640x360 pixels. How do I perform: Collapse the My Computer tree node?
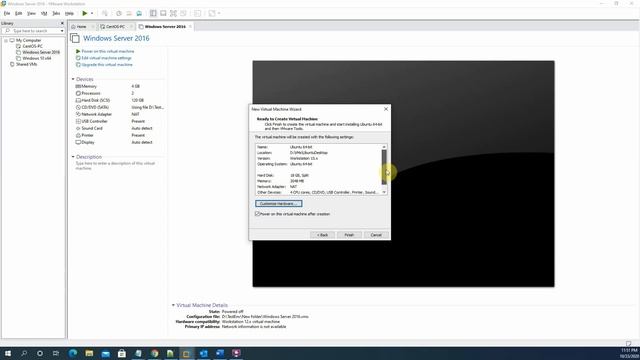pos(6,40)
